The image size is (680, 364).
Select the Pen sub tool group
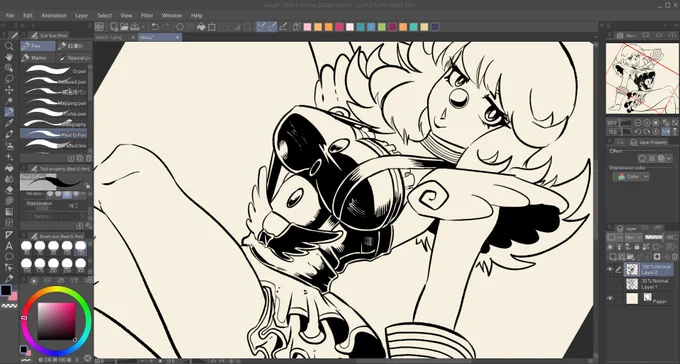[x=38, y=46]
